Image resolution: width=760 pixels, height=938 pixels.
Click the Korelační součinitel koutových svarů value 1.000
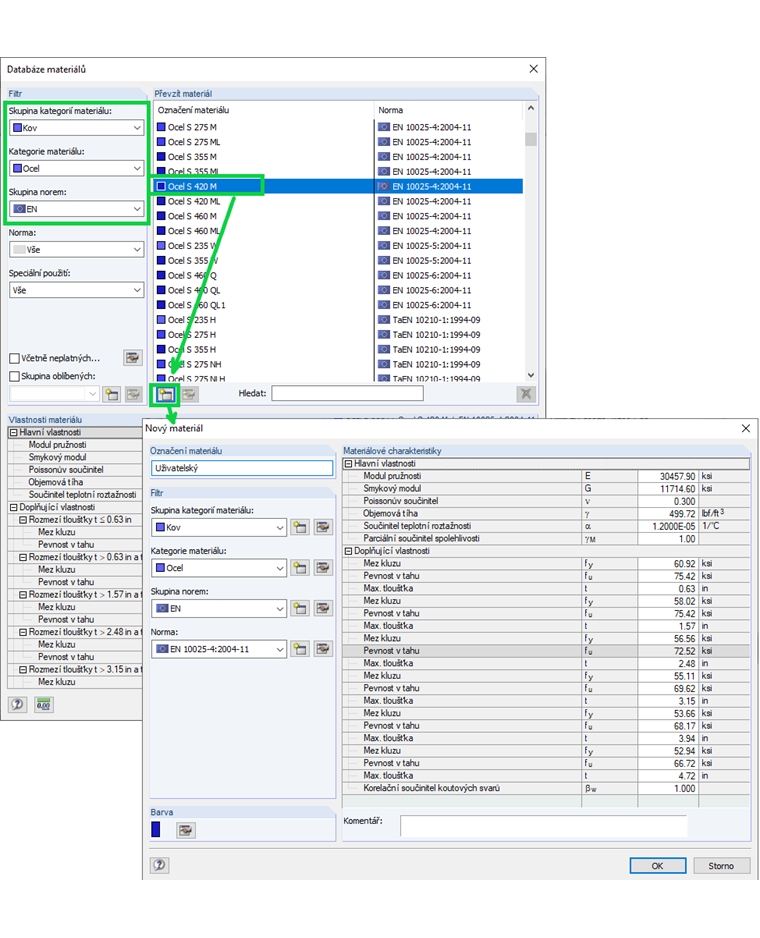(668, 788)
